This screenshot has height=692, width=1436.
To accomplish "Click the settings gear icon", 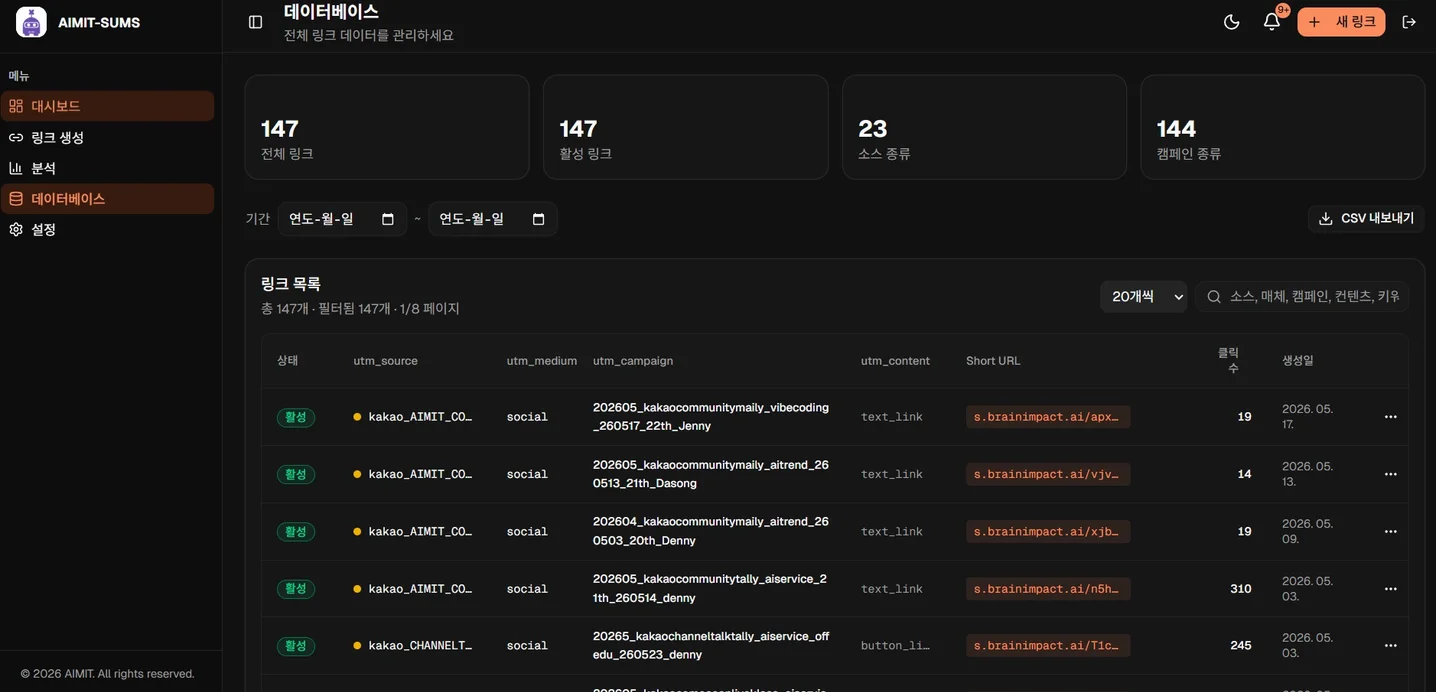I will click(16, 229).
